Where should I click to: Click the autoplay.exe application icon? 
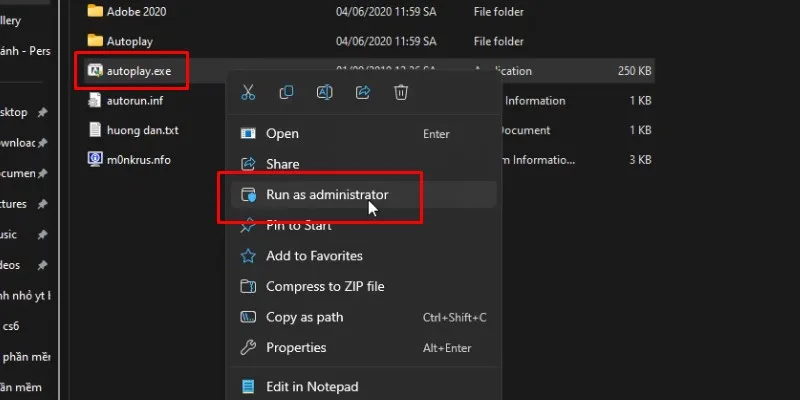pyautogui.click(x=95, y=70)
